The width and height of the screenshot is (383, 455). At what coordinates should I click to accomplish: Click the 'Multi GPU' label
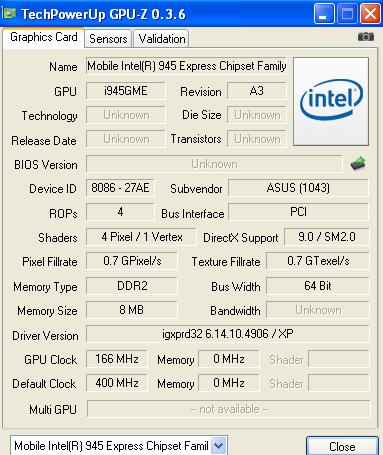(x=53, y=409)
